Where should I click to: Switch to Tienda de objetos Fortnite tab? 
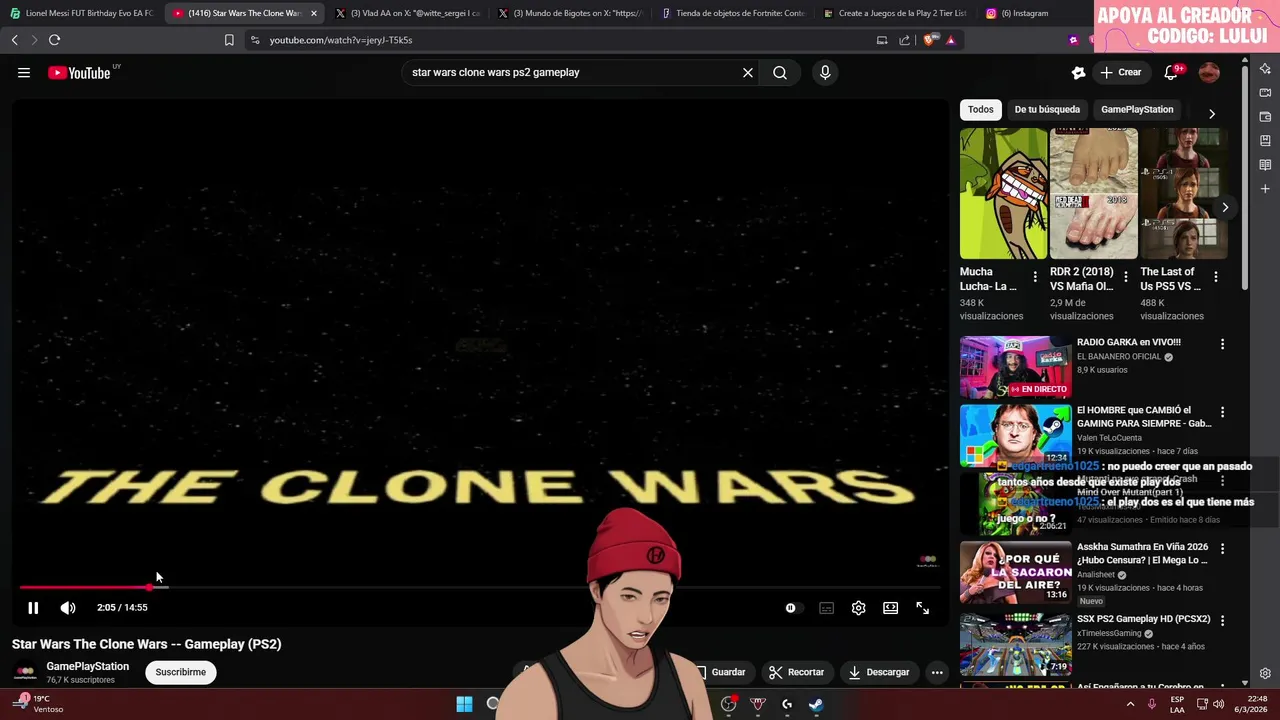coord(732,13)
